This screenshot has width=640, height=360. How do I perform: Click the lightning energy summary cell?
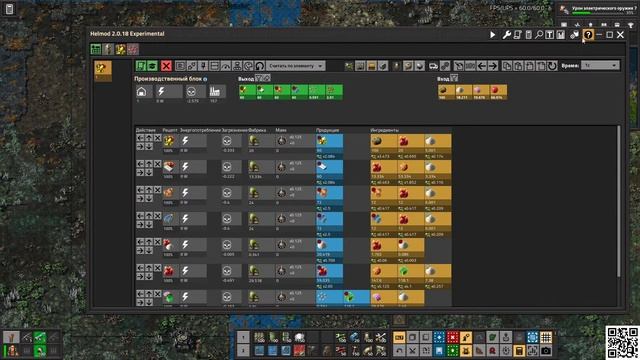[169, 91]
